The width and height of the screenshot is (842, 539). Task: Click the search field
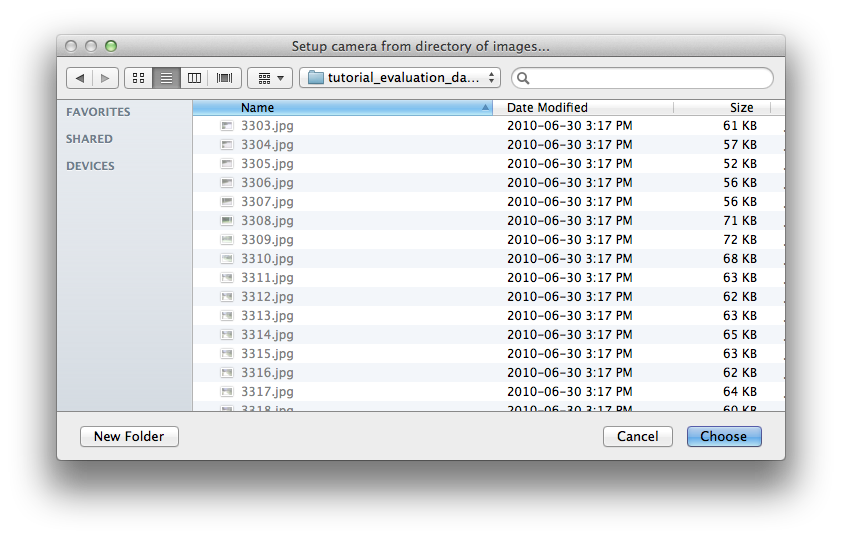[642, 78]
